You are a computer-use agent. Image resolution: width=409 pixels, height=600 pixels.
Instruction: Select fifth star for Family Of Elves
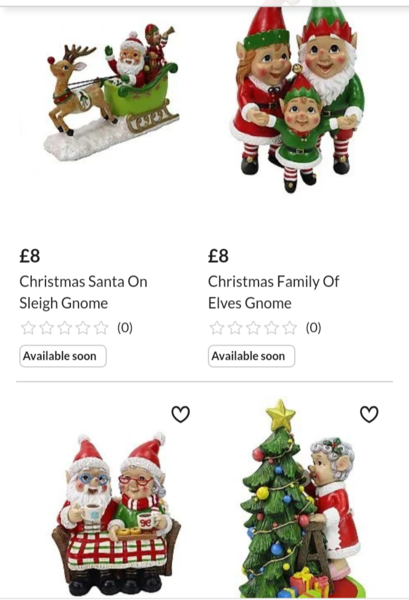tap(290, 328)
